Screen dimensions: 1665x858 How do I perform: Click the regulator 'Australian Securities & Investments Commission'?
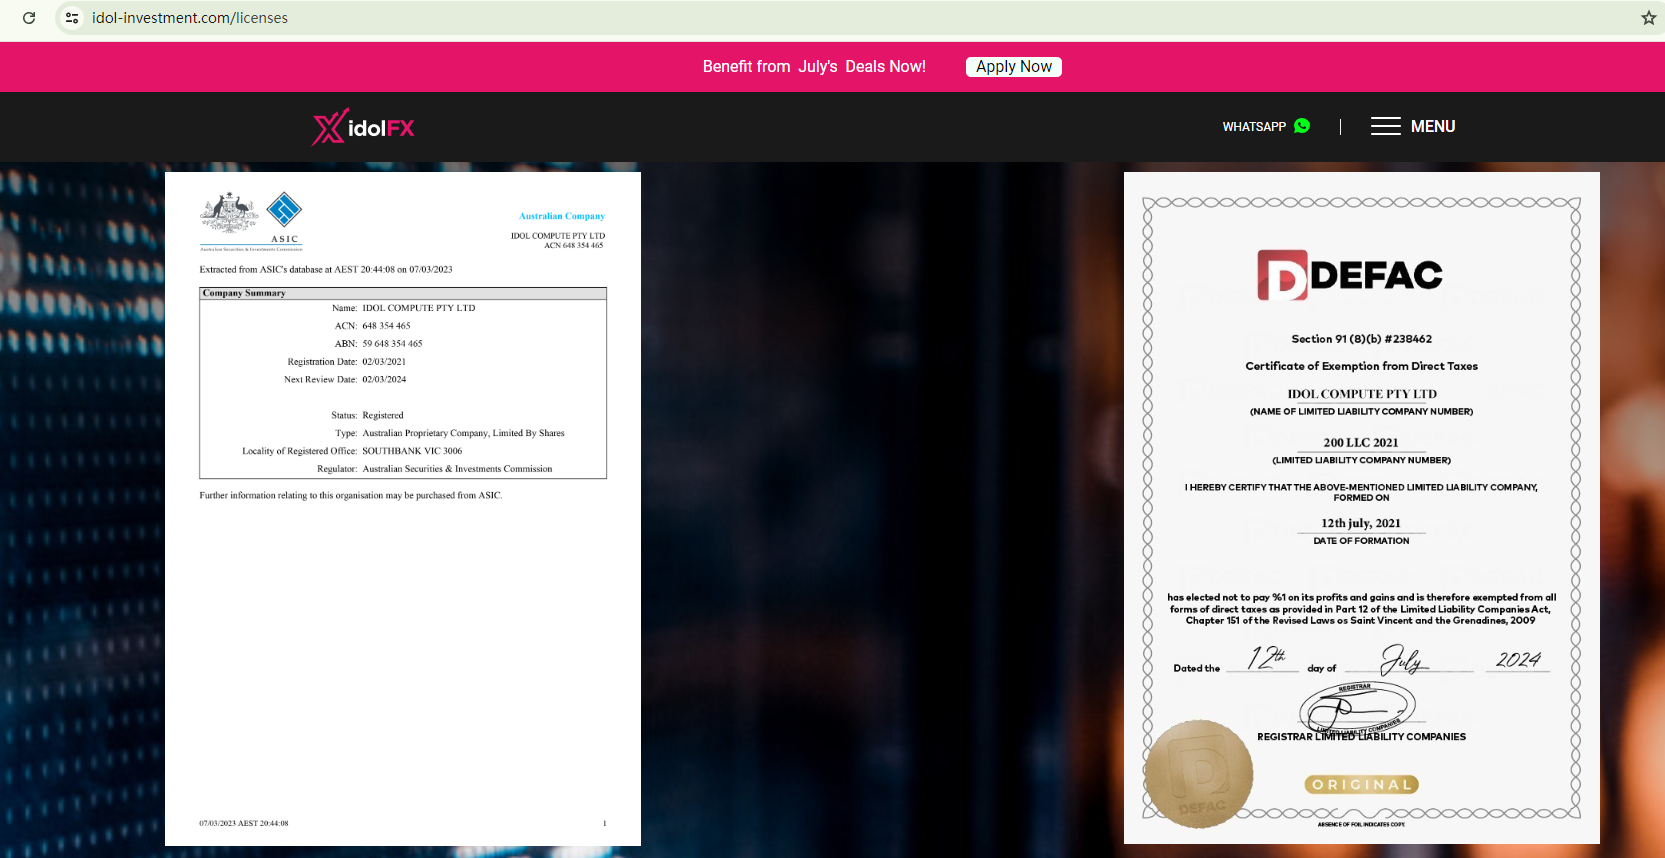(x=457, y=469)
